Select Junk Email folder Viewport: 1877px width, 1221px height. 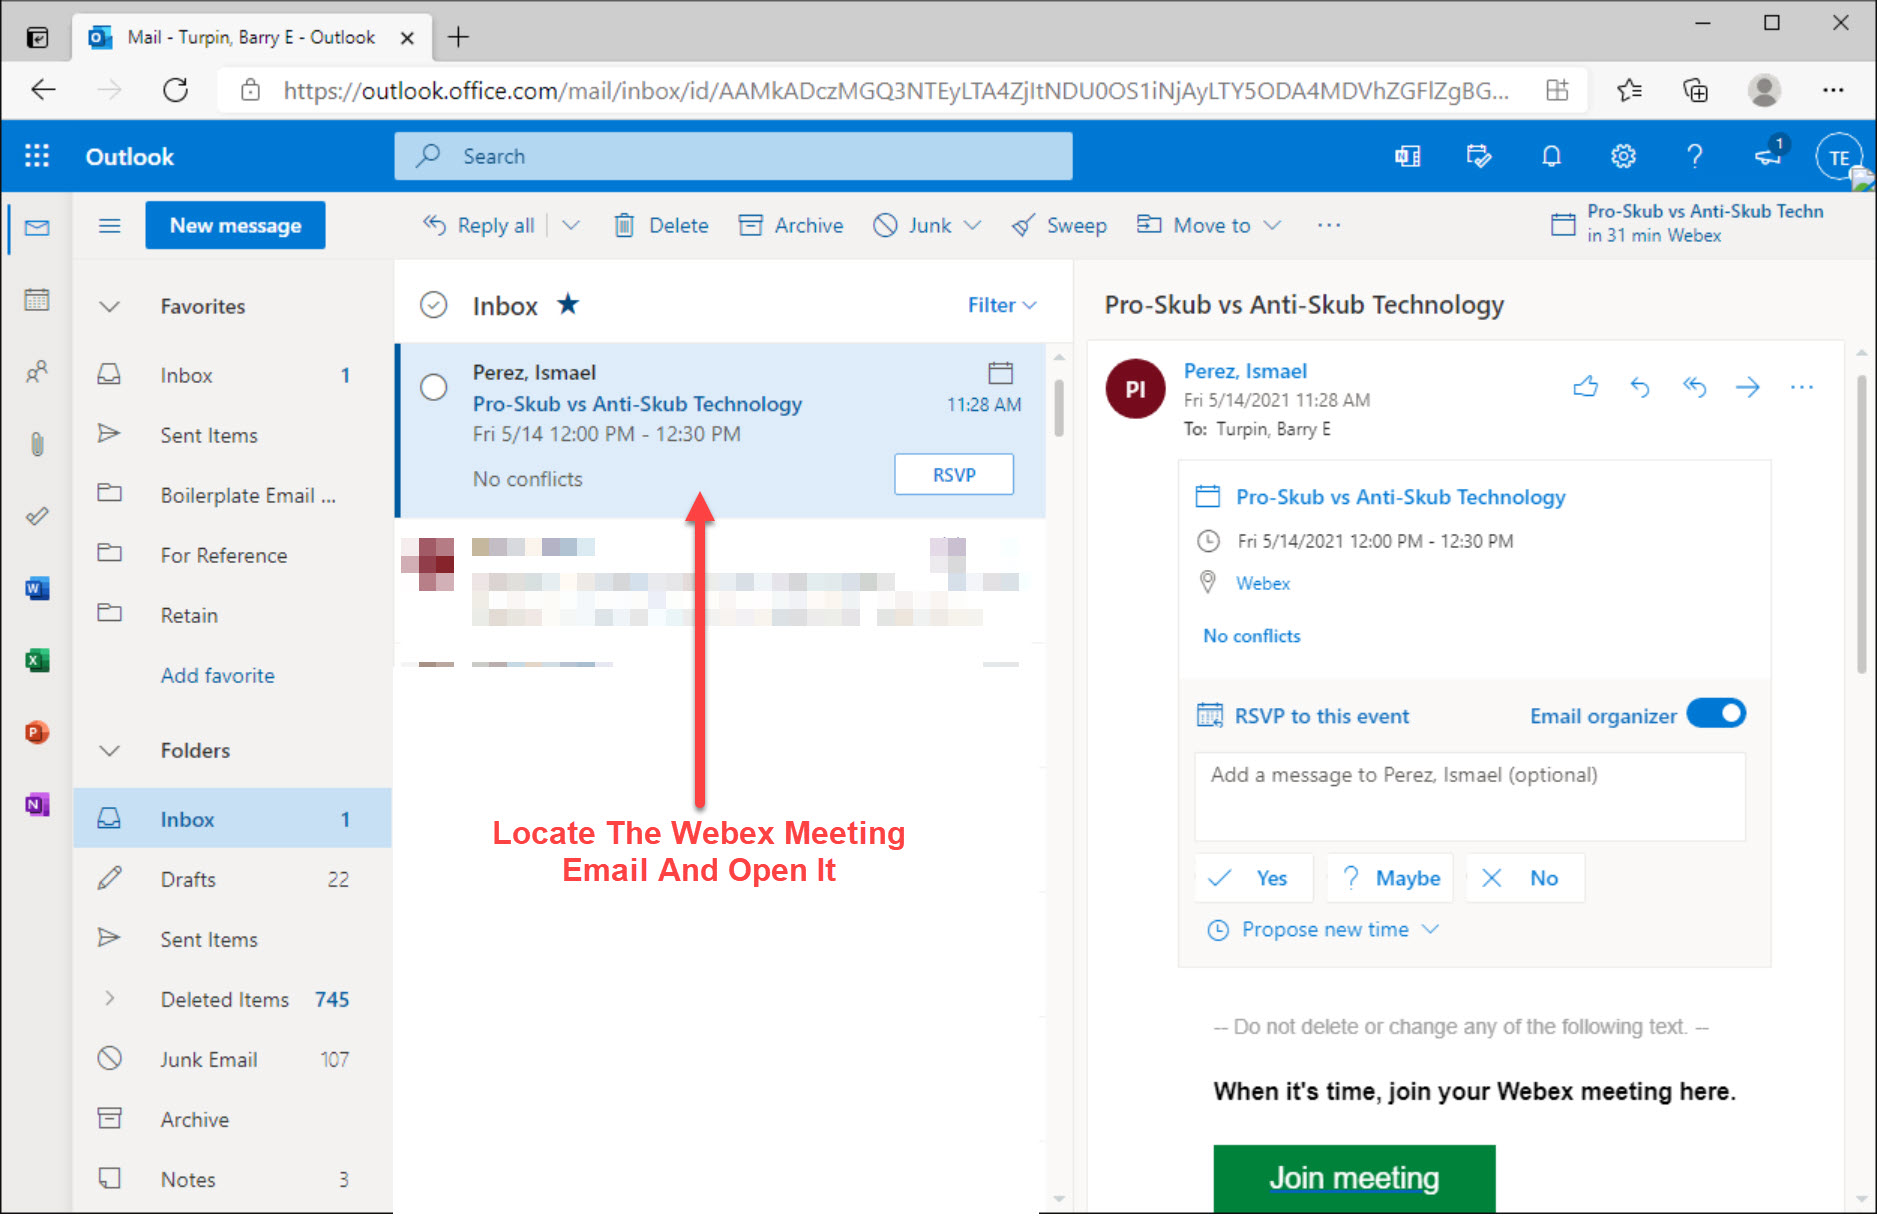pos(208,1059)
